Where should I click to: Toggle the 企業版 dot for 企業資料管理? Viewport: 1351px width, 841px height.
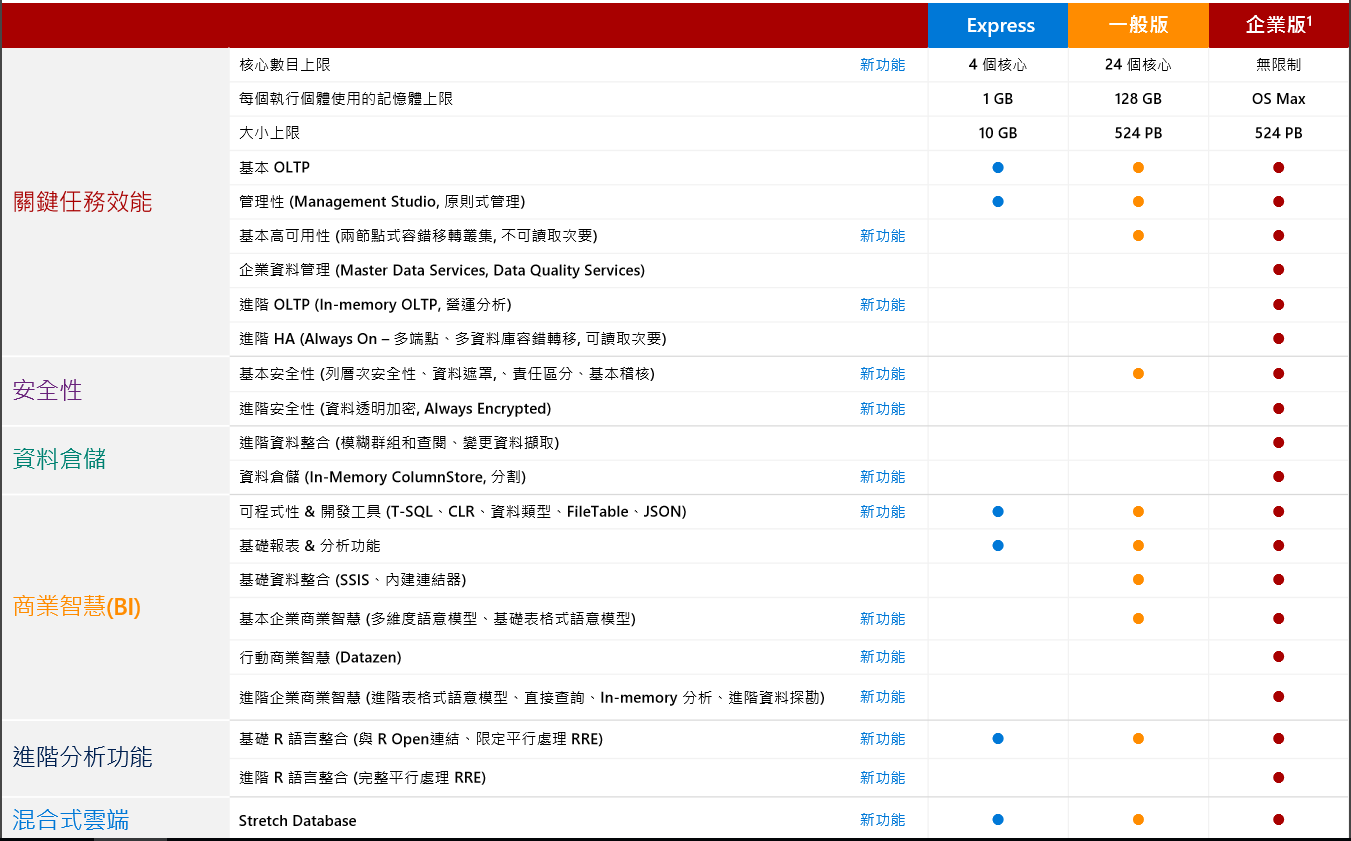1278,270
